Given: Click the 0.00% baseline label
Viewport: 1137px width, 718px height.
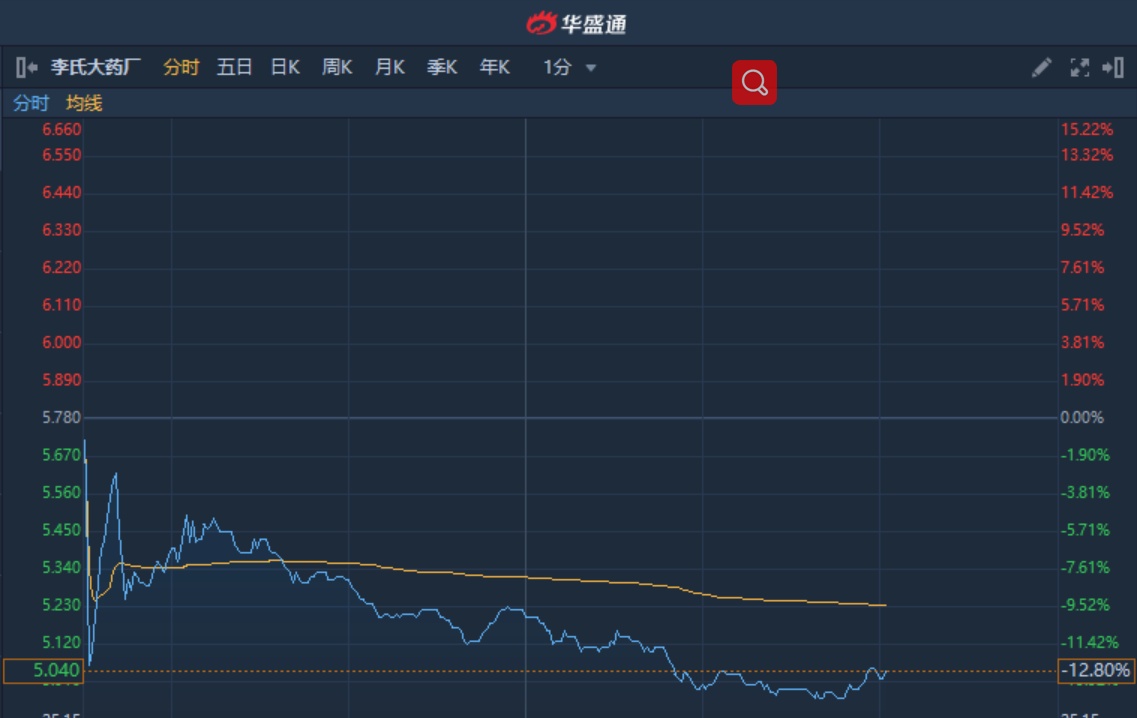Looking at the screenshot, I should click(1082, 417).
